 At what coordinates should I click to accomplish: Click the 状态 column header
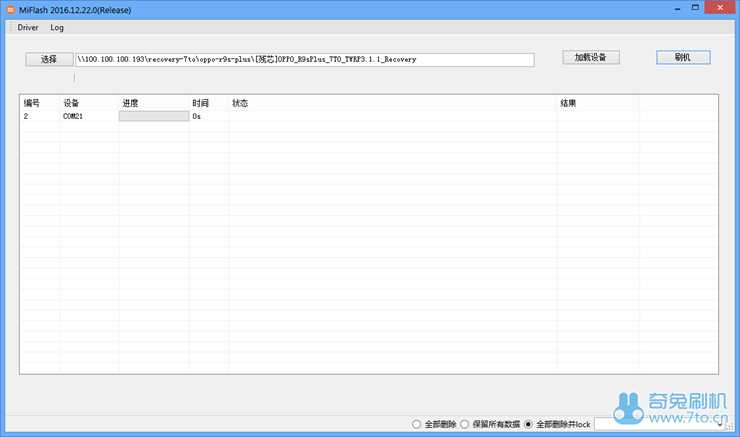pyautogui.click(x=240, y=103)
